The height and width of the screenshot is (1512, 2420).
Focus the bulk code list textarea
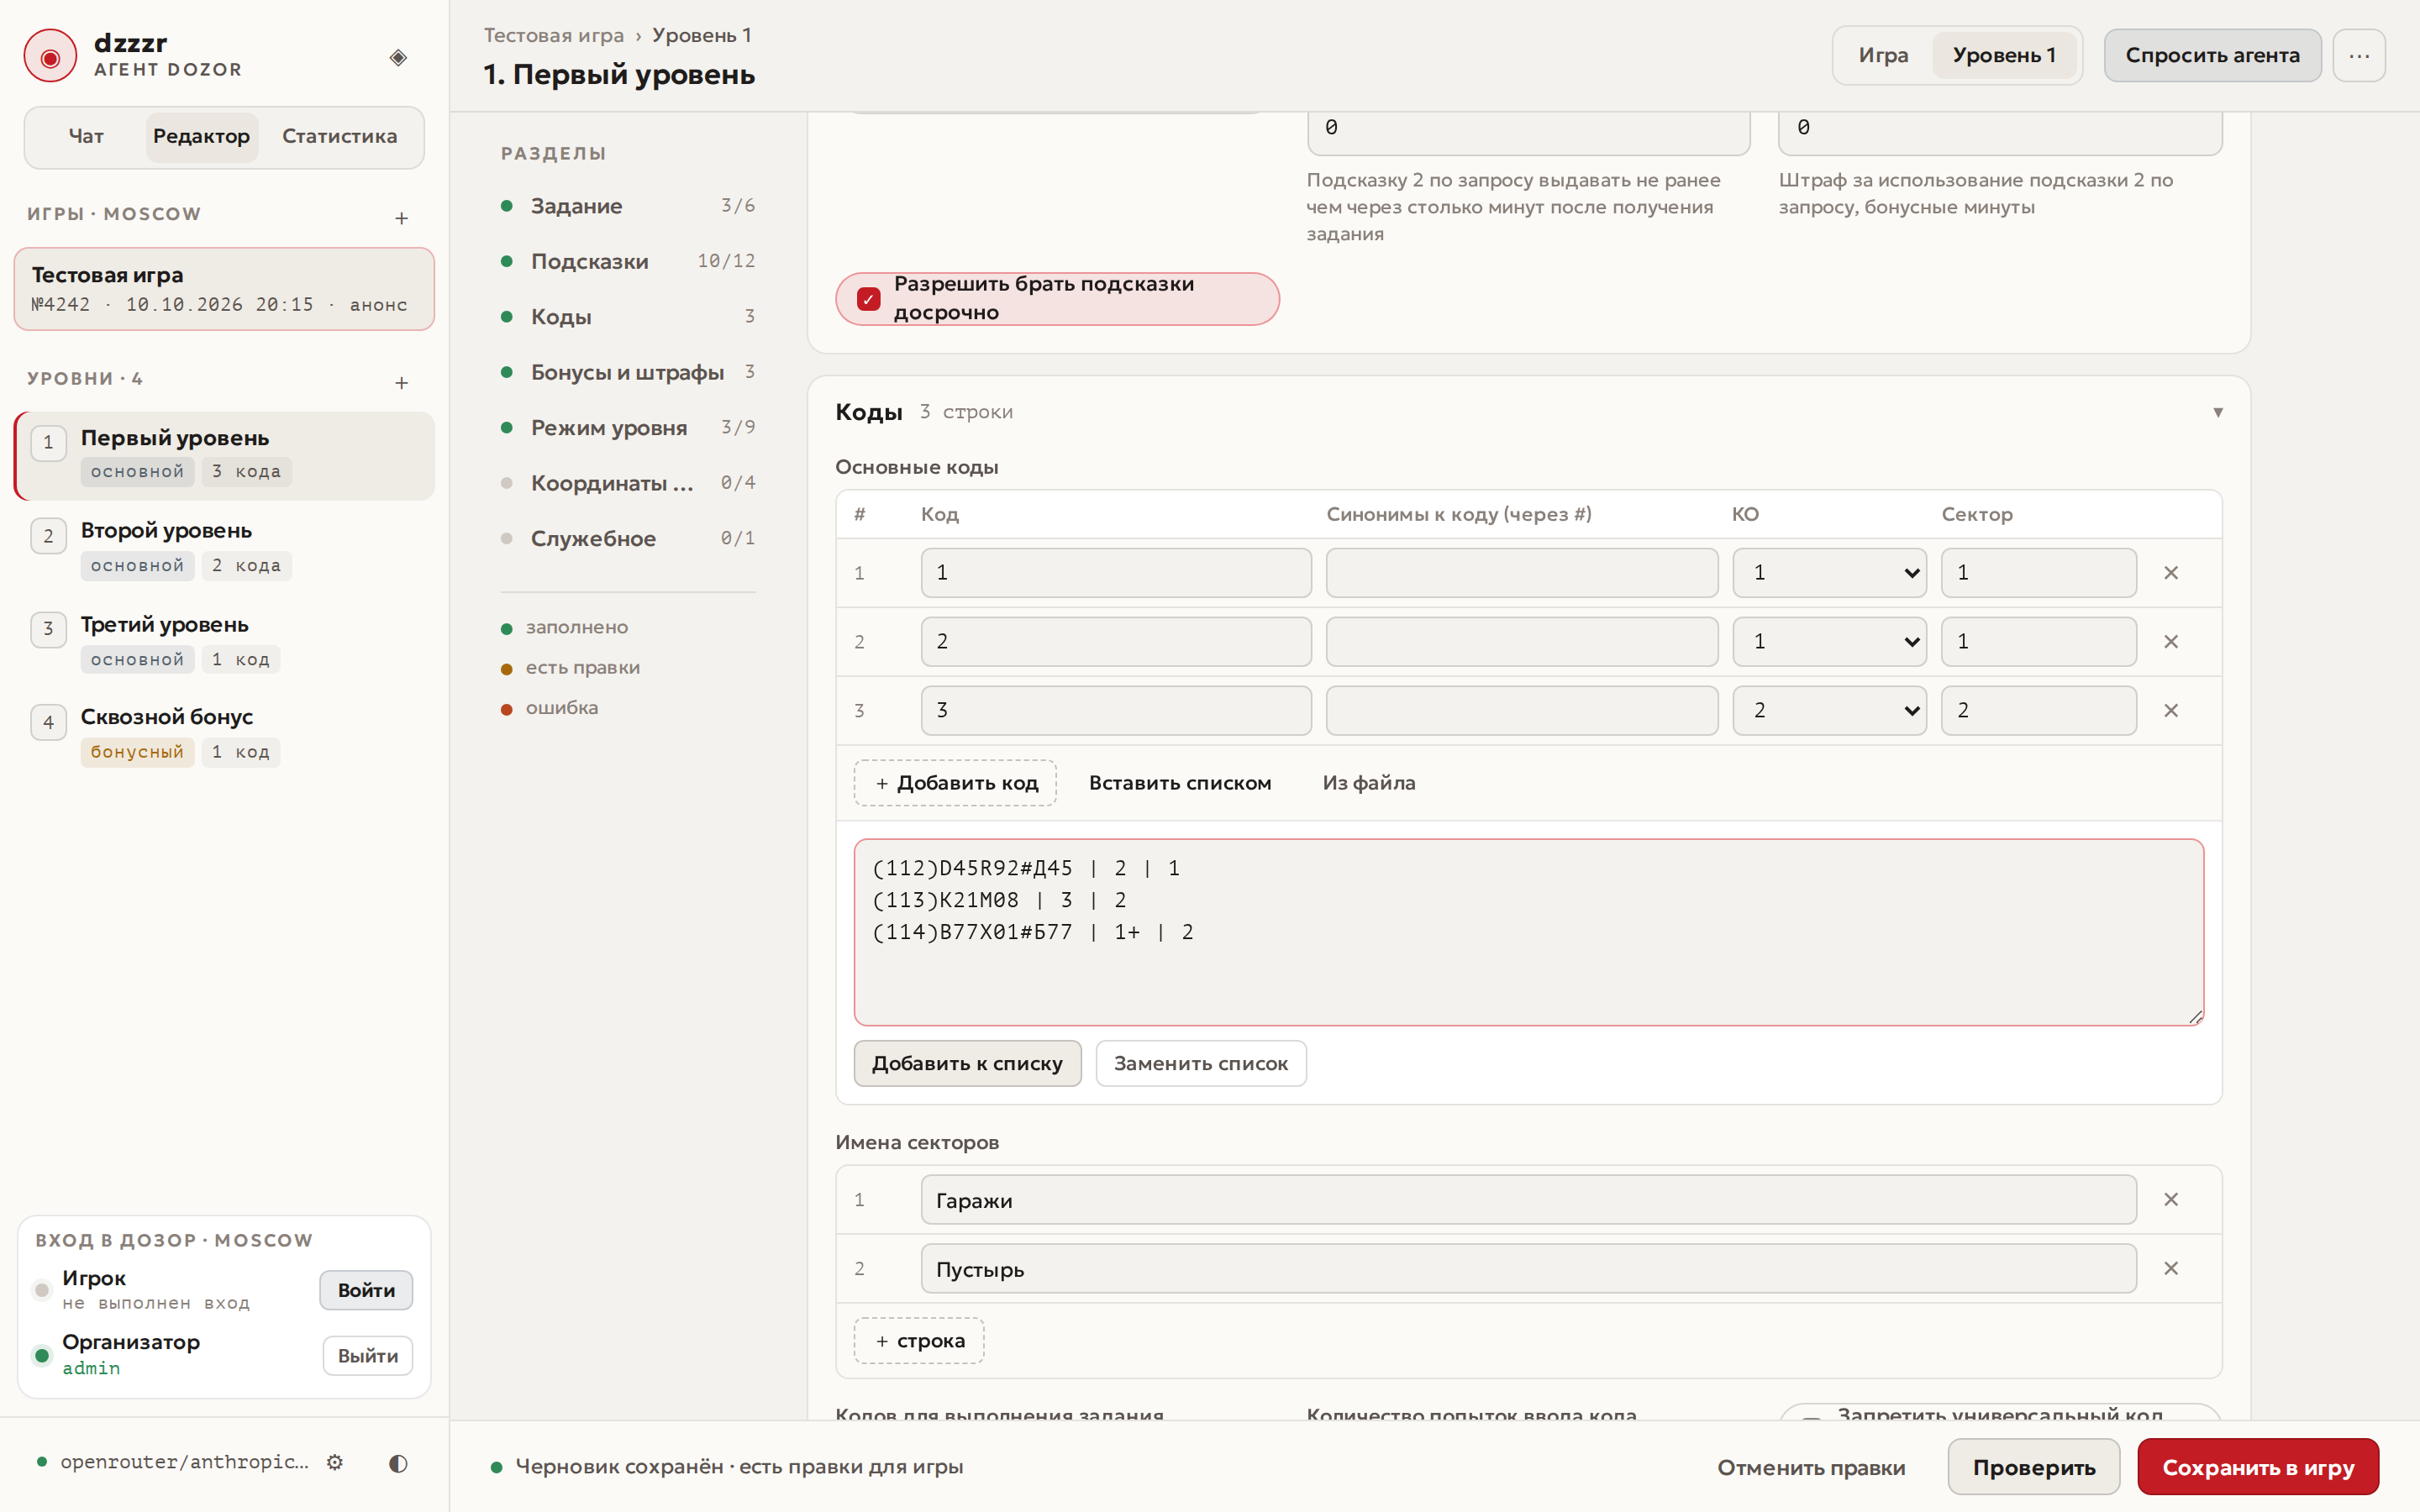(x=1528, y=932)
